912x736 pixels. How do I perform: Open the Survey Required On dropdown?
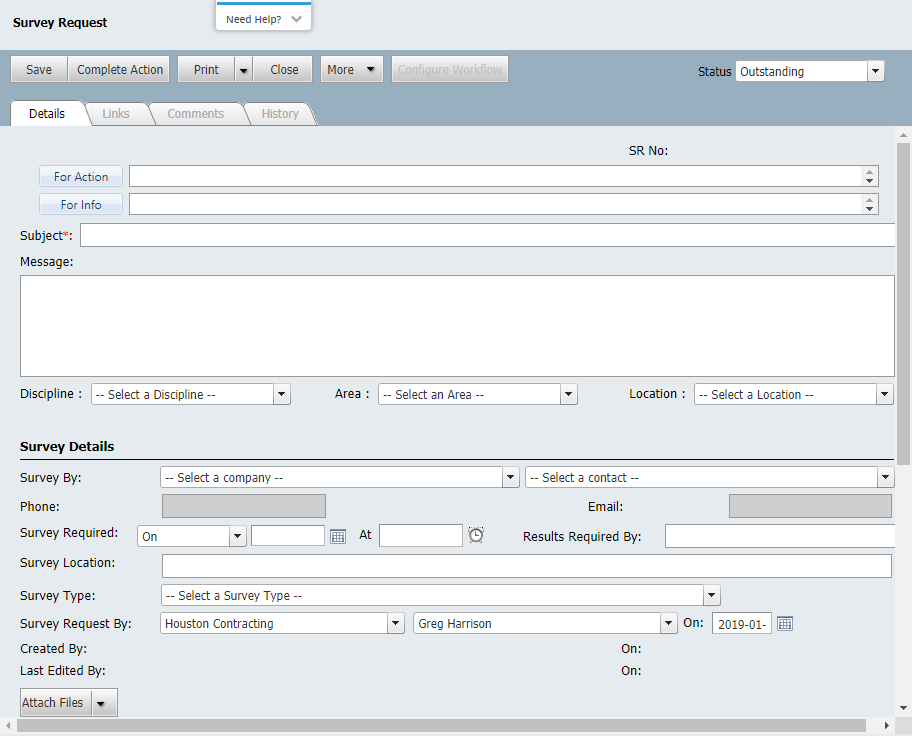[192, 536]
